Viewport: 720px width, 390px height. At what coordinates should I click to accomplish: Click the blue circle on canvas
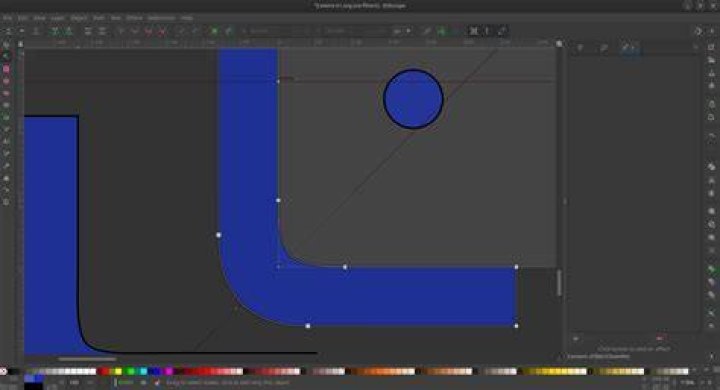tap(413, 99)
